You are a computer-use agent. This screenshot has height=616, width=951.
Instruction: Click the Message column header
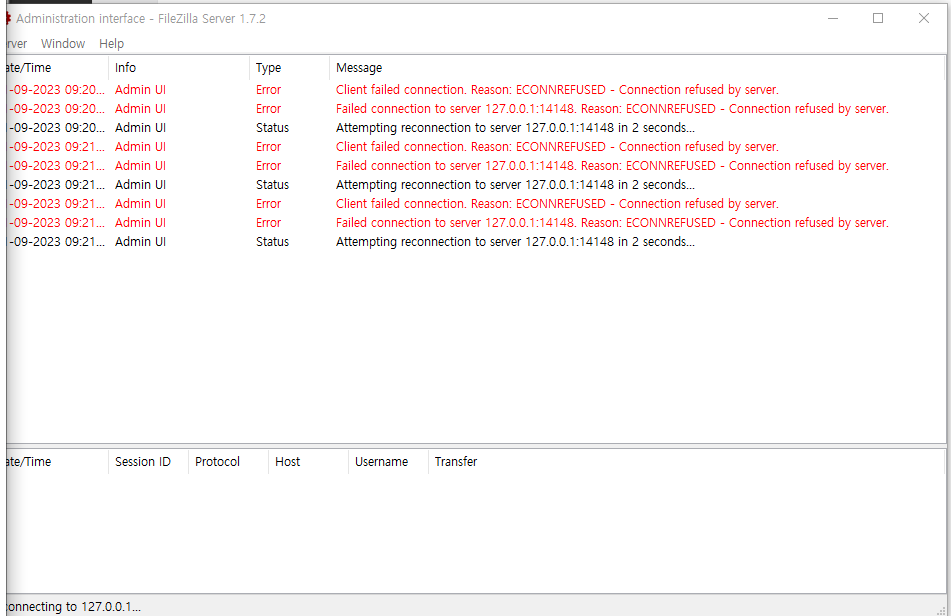click(x=636, y=68)
